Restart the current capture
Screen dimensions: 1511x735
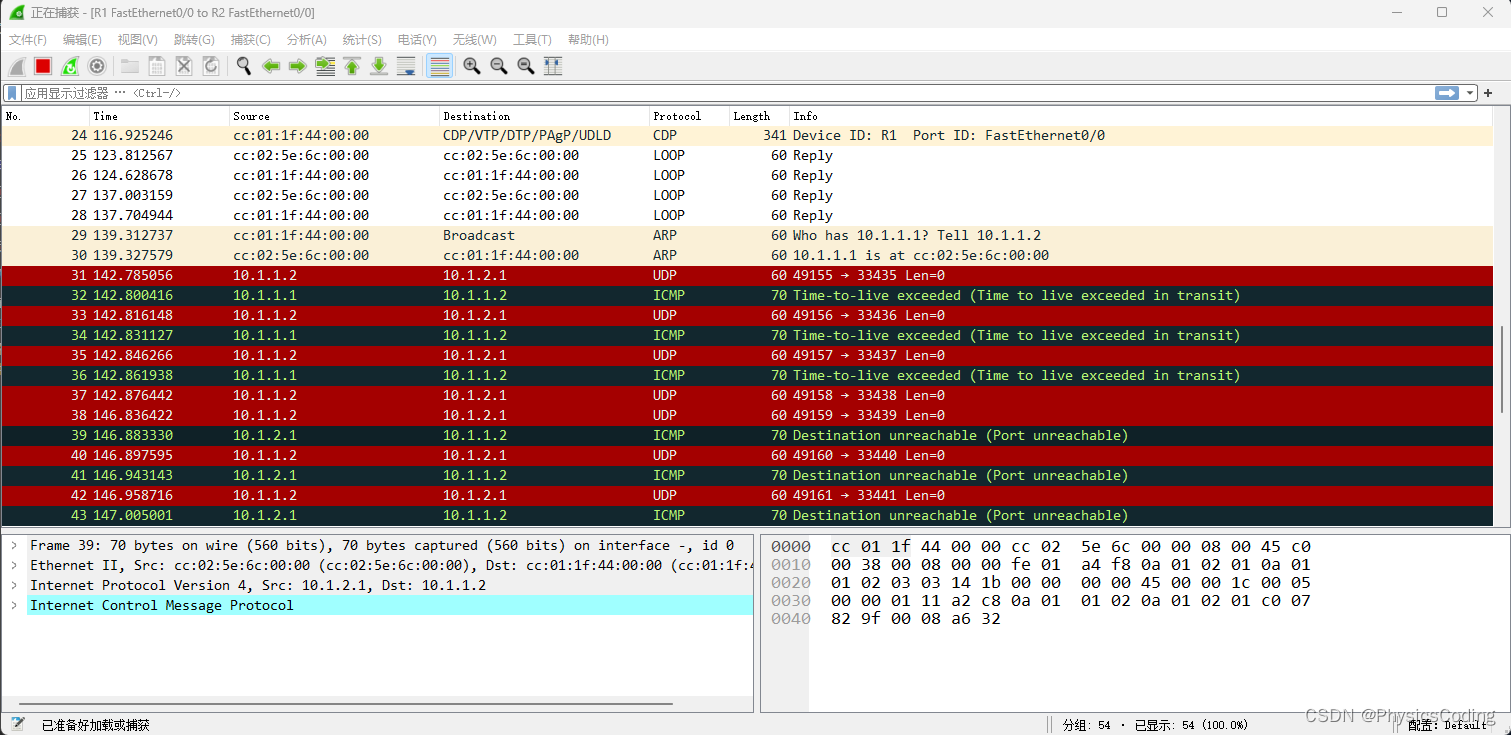tap(68, 66)
